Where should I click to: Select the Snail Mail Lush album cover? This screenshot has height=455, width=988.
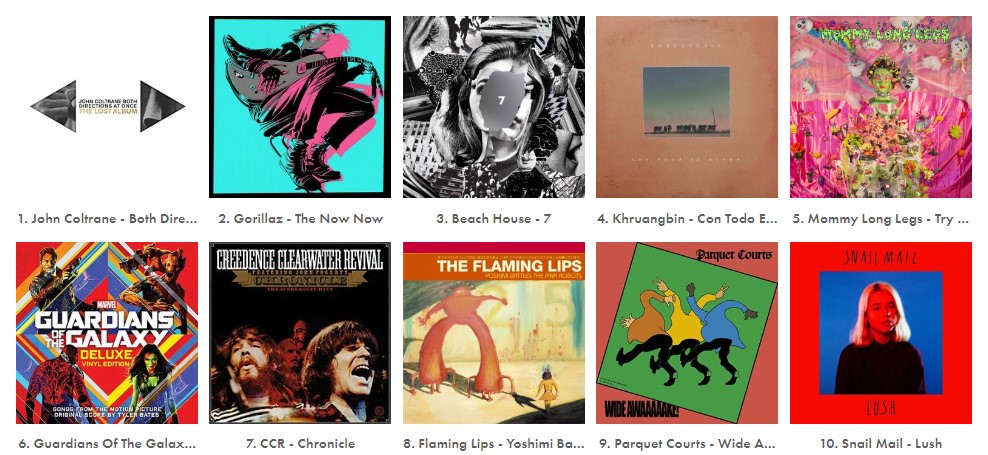click(x=880, y=333)
